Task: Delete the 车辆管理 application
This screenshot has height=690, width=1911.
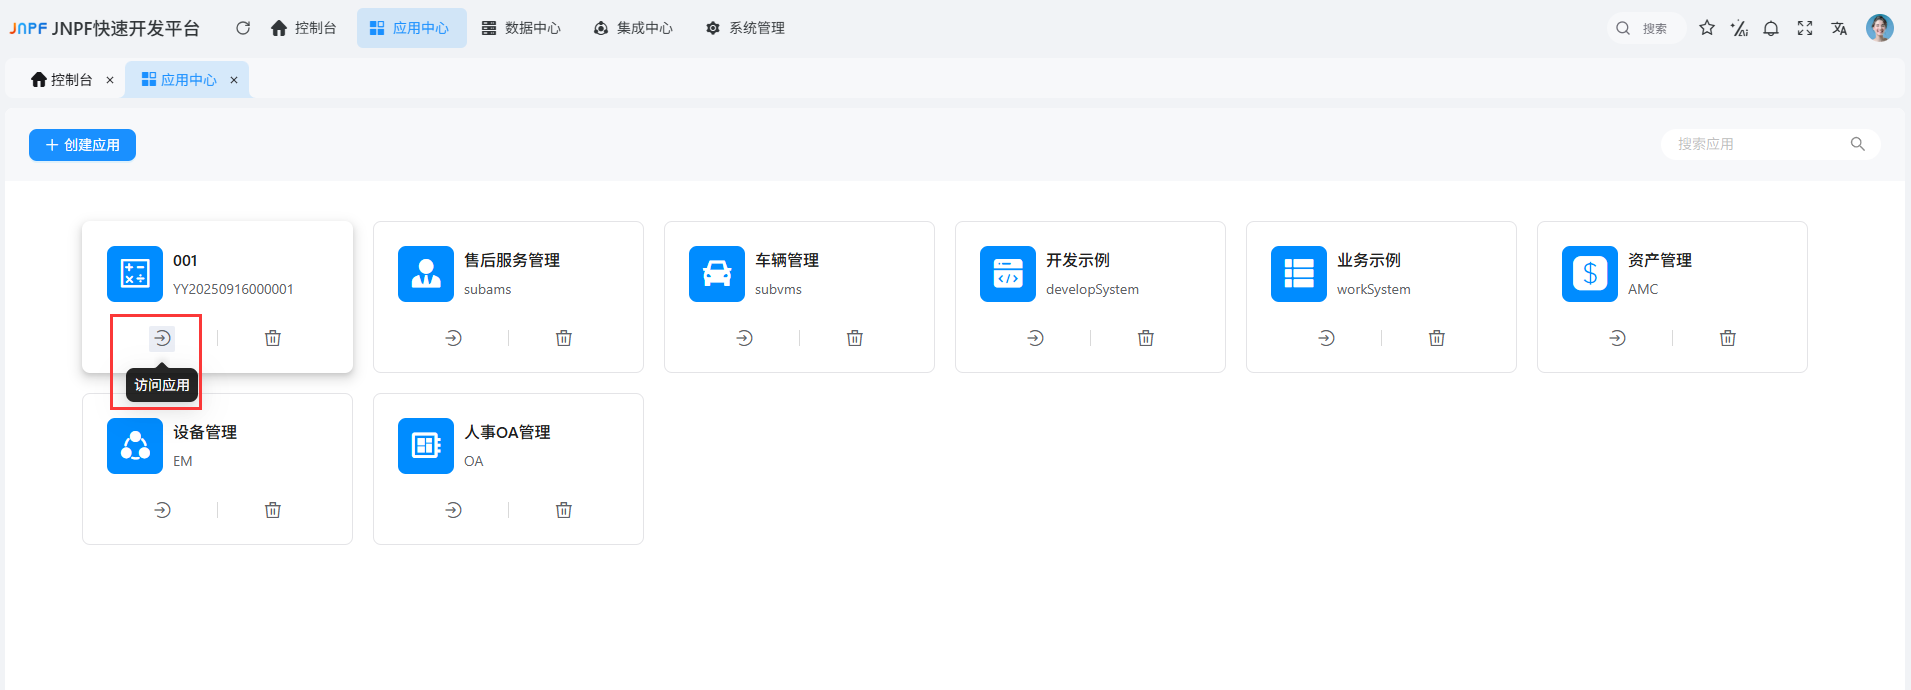Action: coord(855,339)
